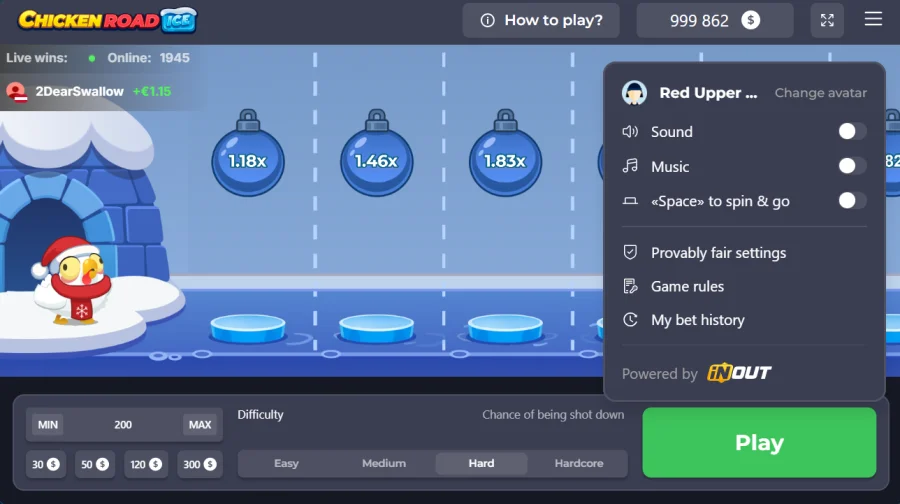Choose Medium difficulty

pos(384,463)
